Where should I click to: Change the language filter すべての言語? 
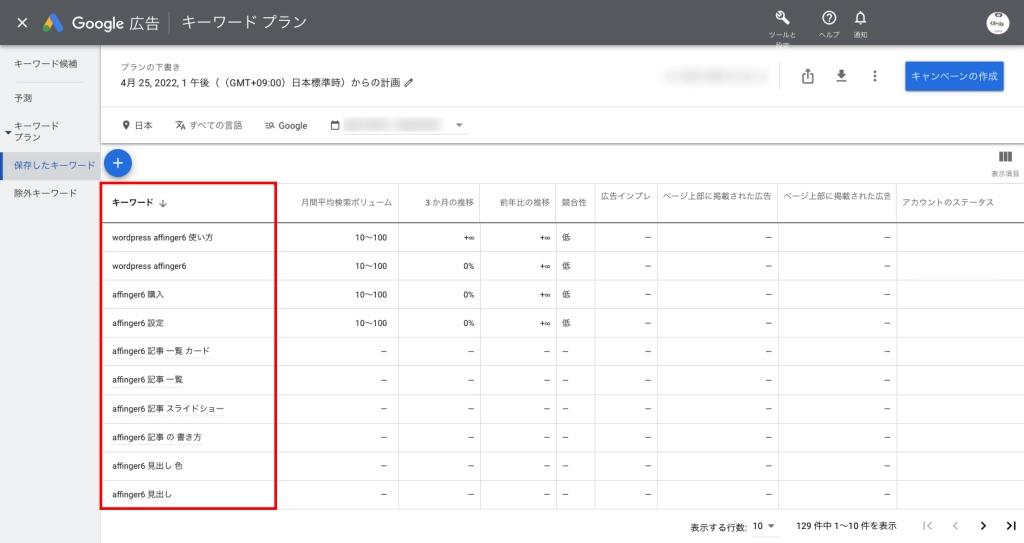(x=208, y=125)
